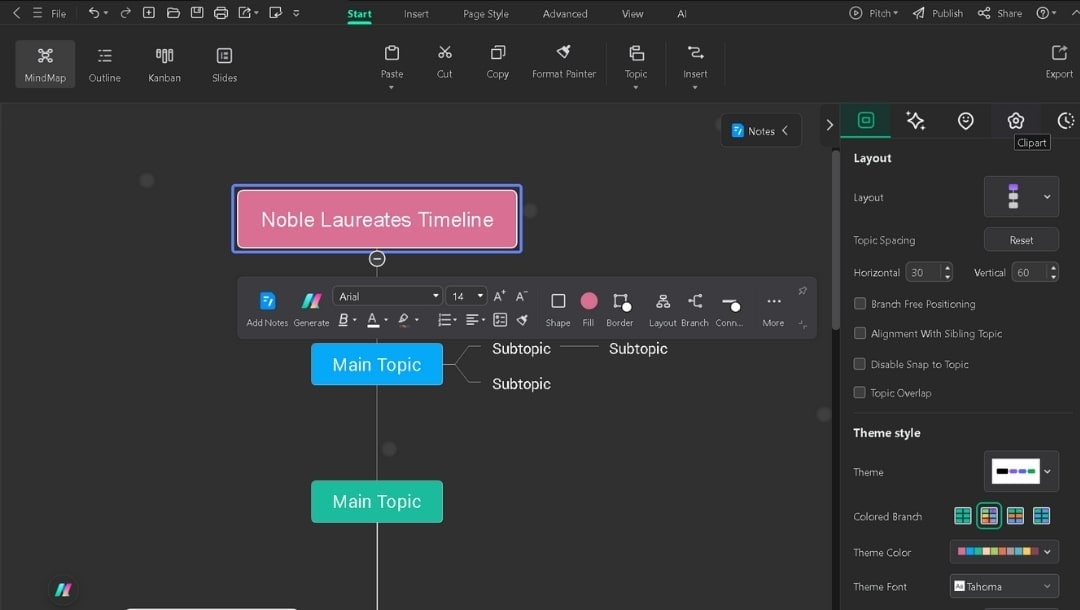The image size is (1080, 610).
Task: Open Branch option in floating toolbar
Action: [x=694, y=308]
